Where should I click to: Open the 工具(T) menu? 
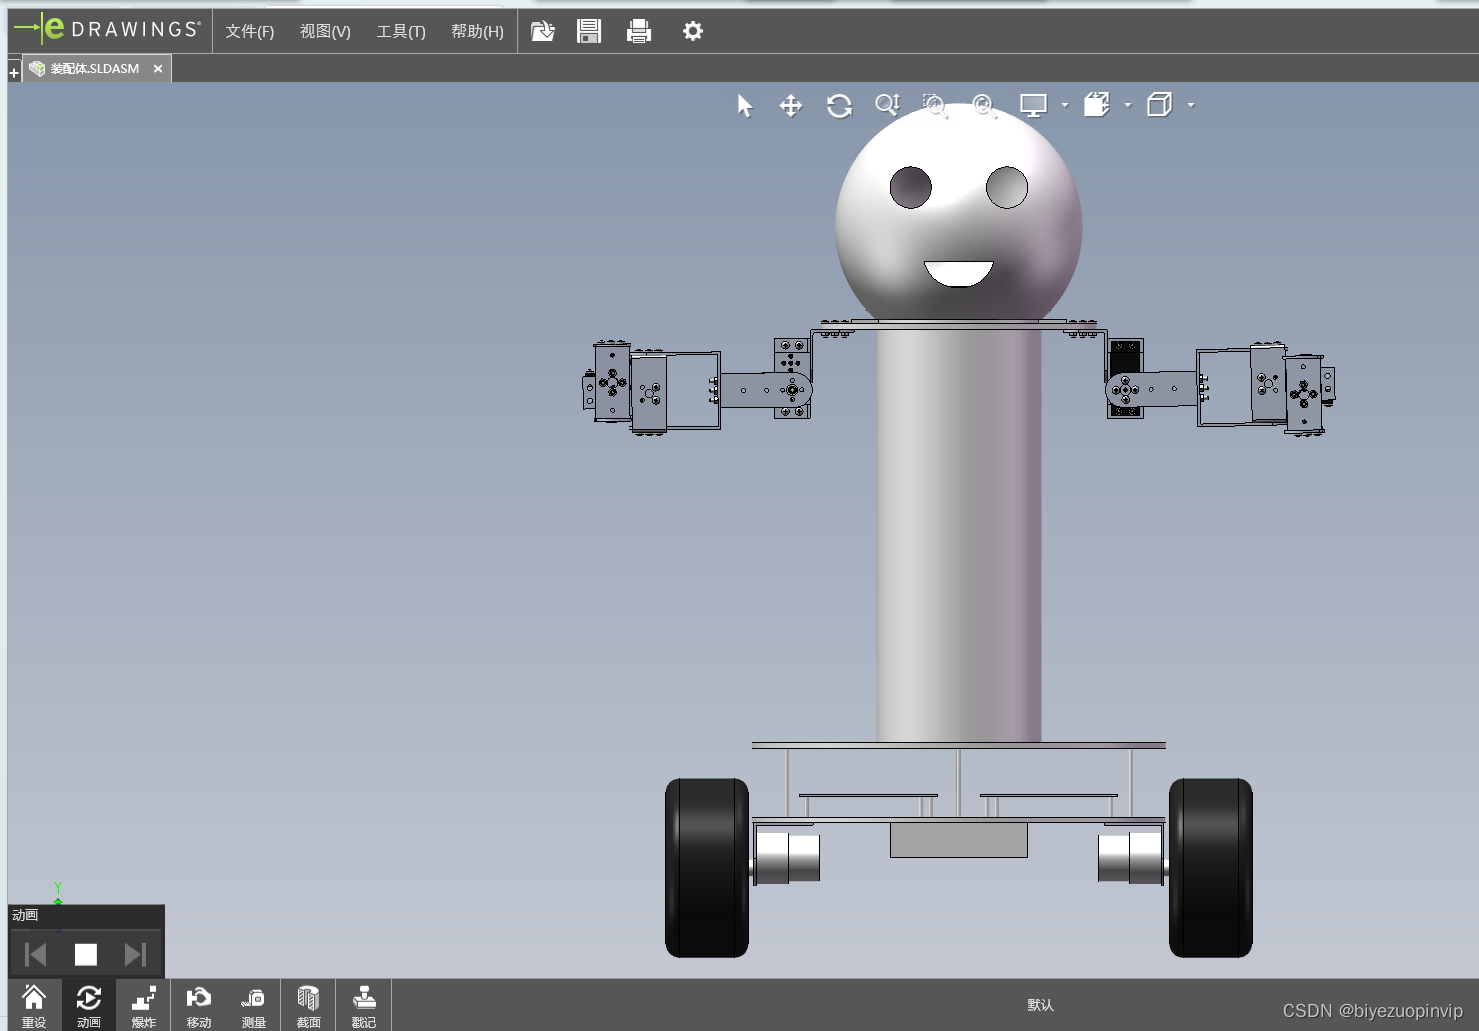tap(401, 32)
